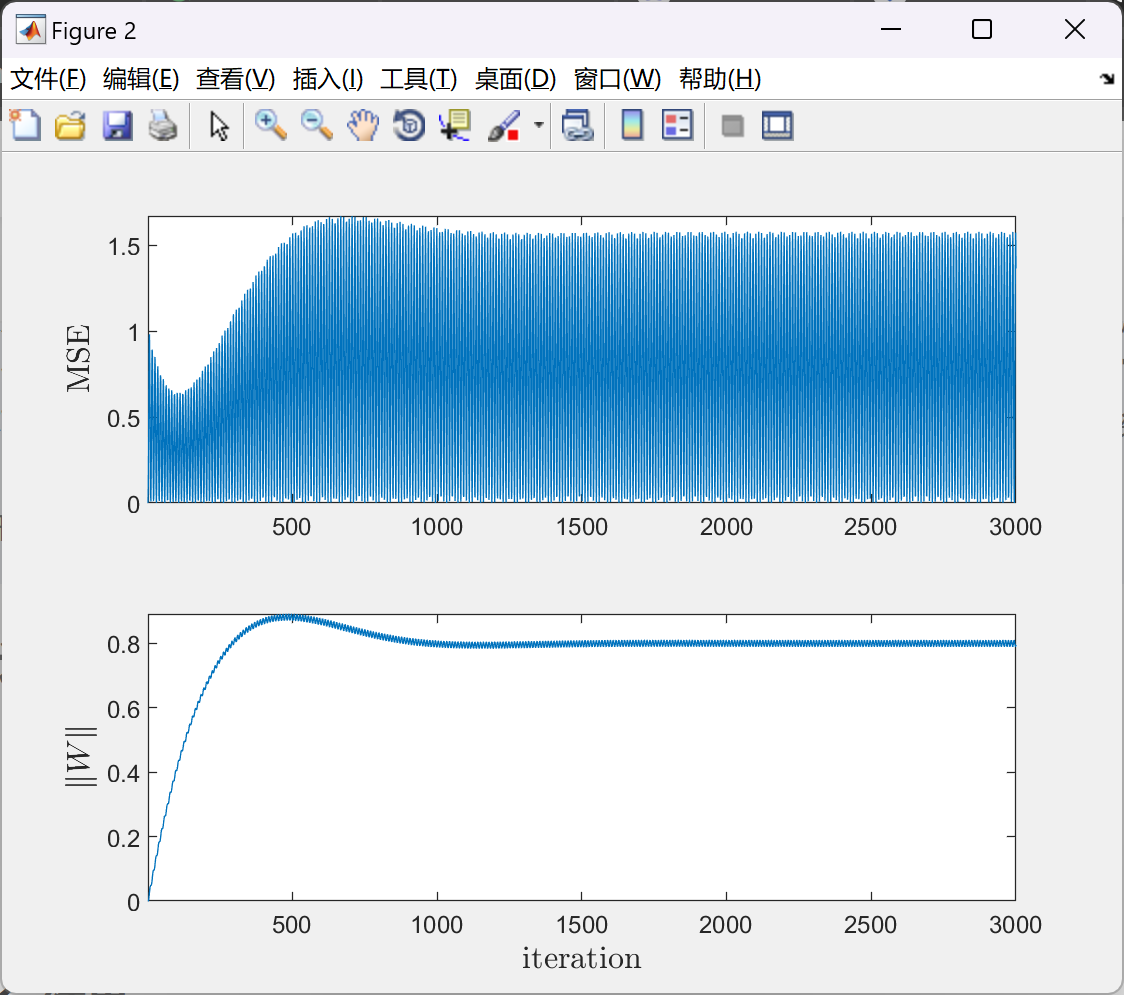Insert Colorbar using toolbar icon
Image resolution: width=1124 pixels, height=995 pixels.
point(632,125)
